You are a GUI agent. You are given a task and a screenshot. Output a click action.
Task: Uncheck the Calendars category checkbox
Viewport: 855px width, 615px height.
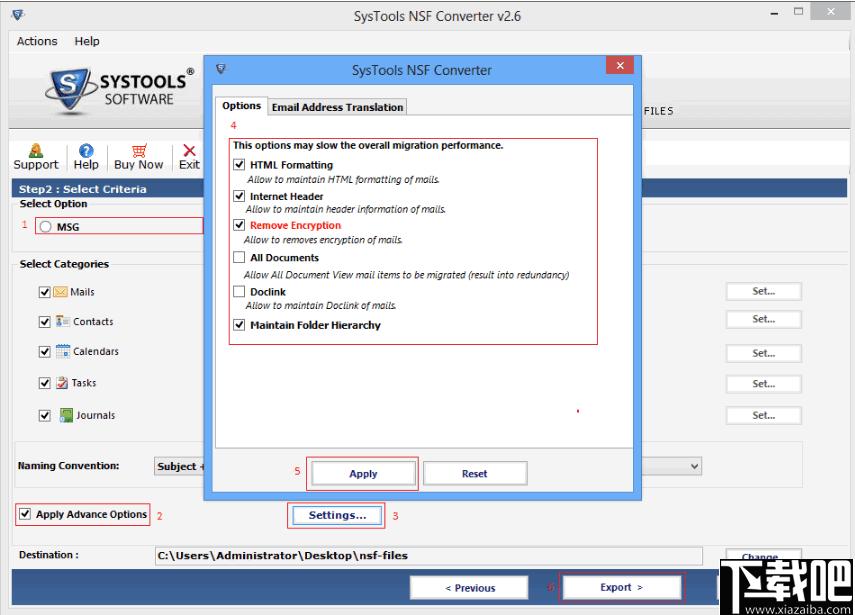coord(45,352)
